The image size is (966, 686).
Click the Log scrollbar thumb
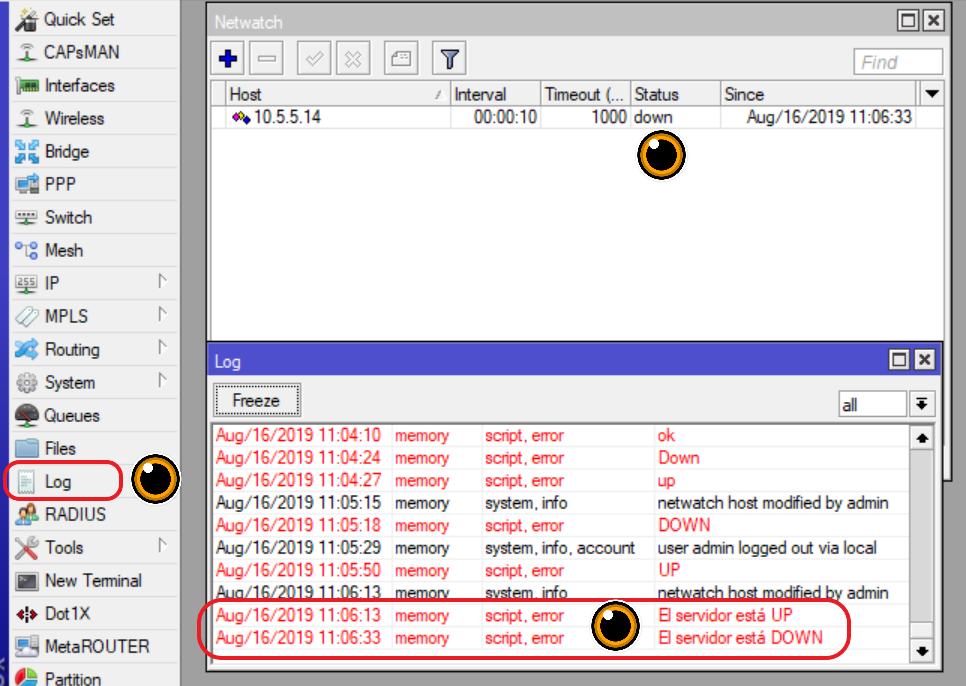922,630
